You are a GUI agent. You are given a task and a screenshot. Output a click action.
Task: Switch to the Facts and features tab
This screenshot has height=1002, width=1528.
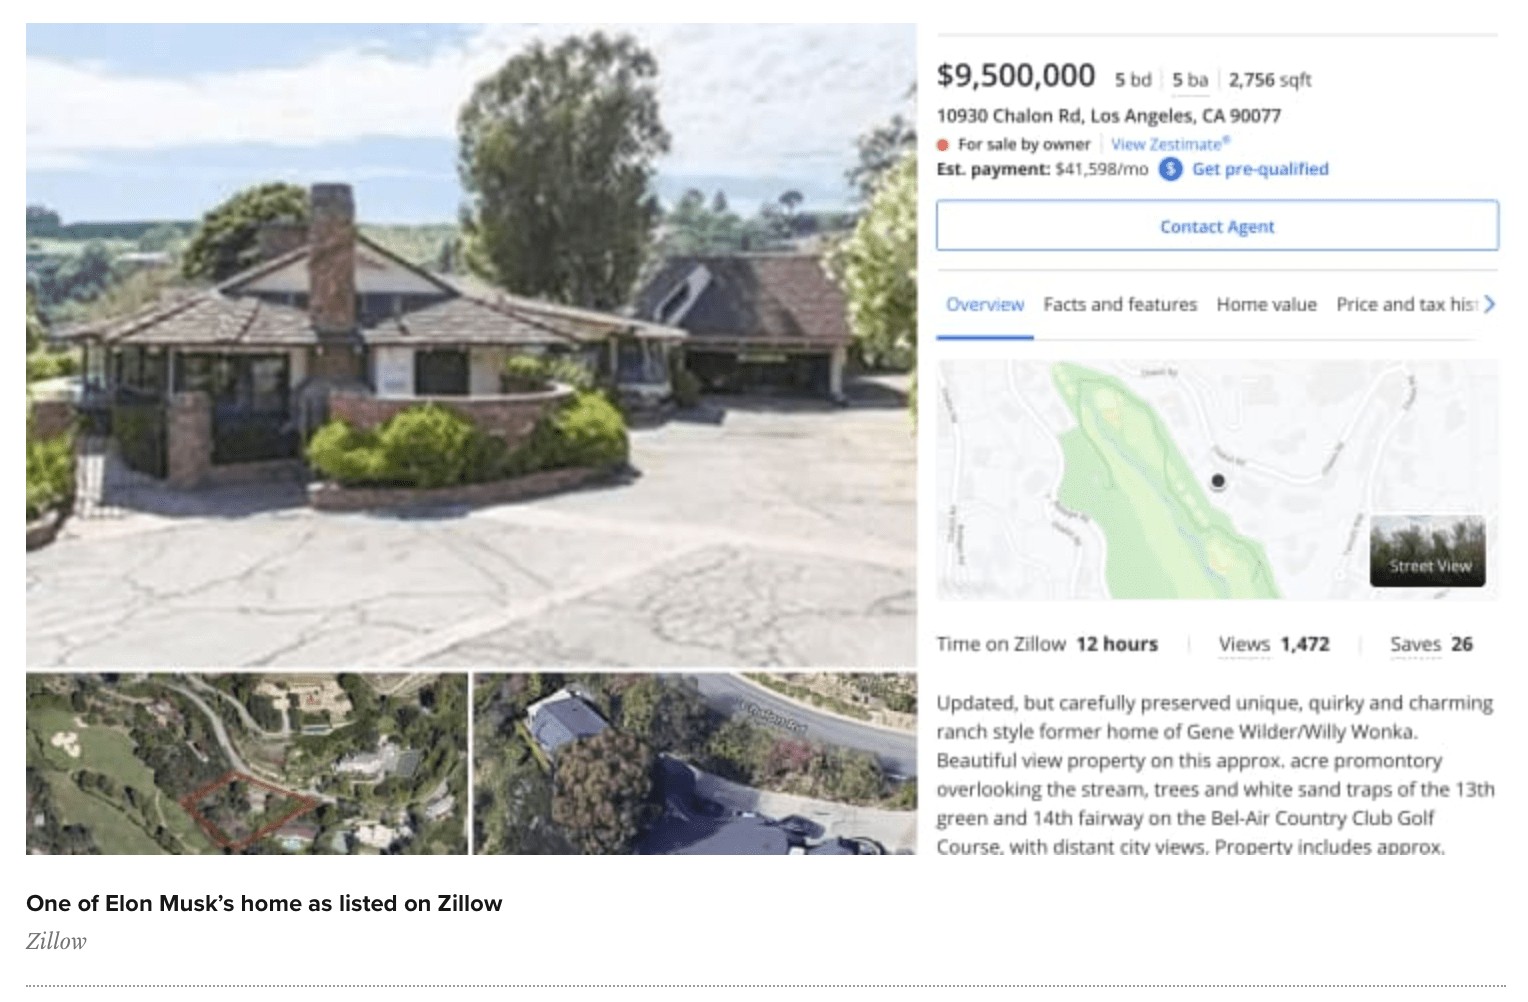(1120, 304)
